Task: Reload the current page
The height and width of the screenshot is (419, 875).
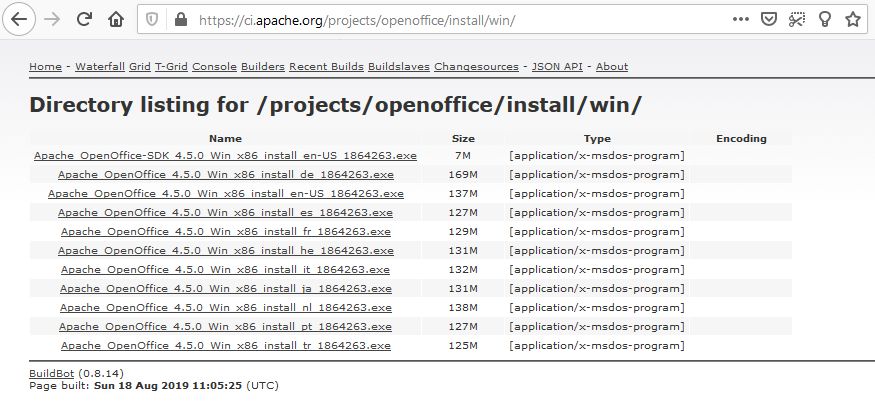Action: (84, 19)
